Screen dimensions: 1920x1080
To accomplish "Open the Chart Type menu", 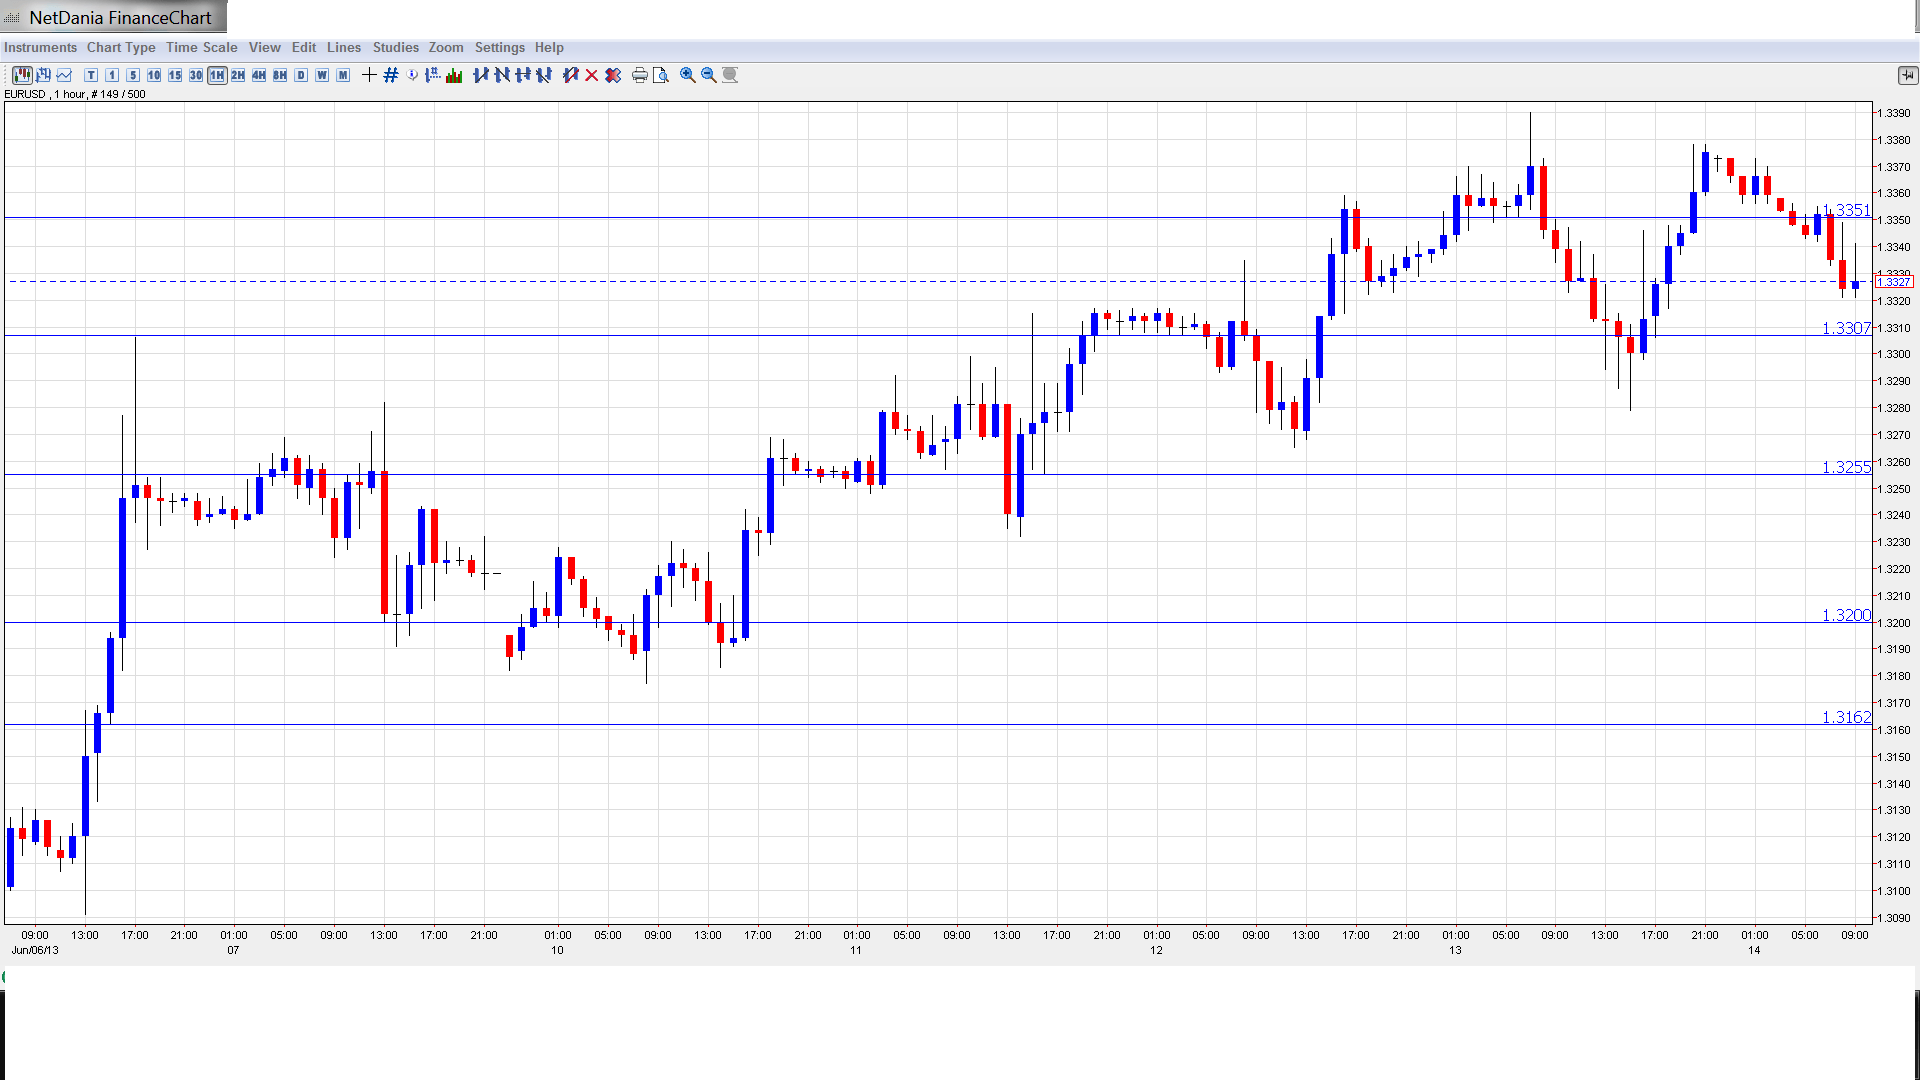I will click(121, 47).
